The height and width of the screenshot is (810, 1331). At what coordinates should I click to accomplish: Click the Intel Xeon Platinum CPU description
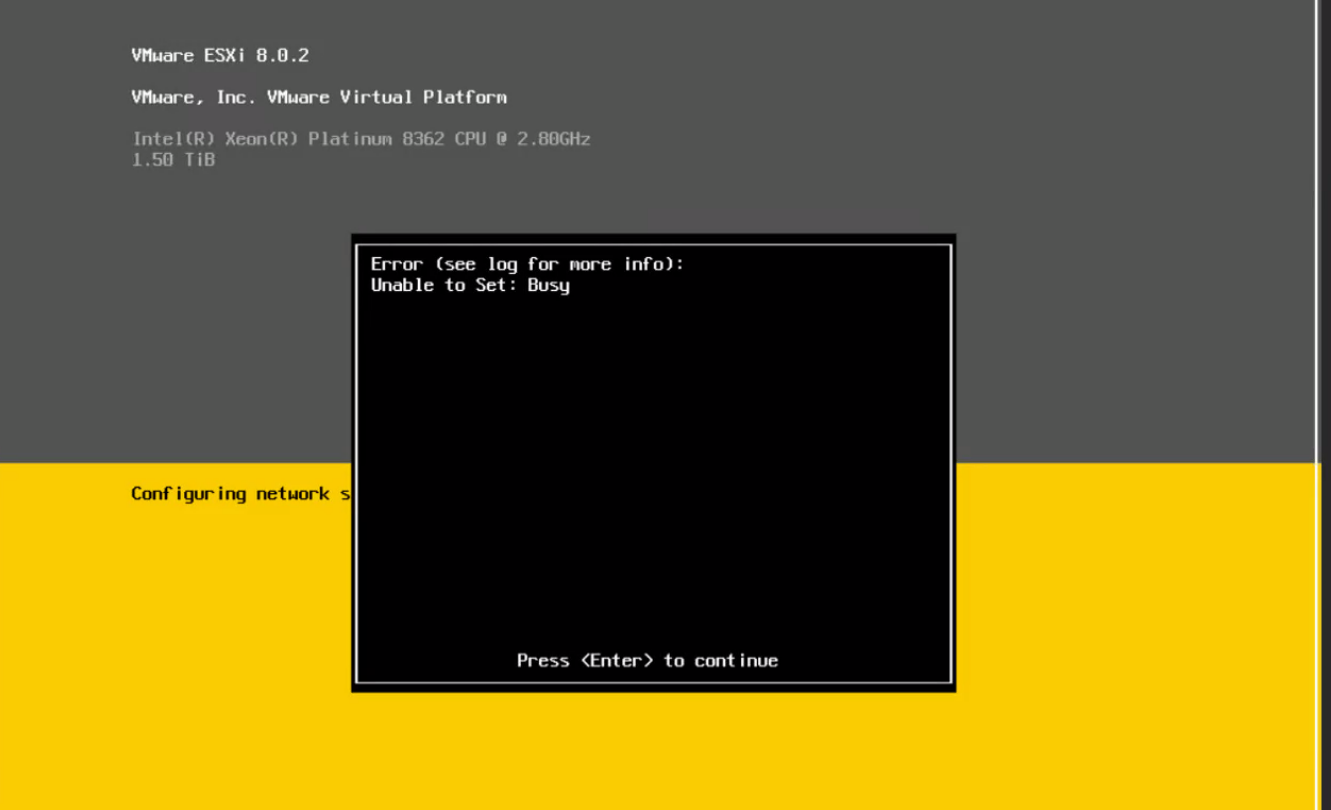coord(362,138)
